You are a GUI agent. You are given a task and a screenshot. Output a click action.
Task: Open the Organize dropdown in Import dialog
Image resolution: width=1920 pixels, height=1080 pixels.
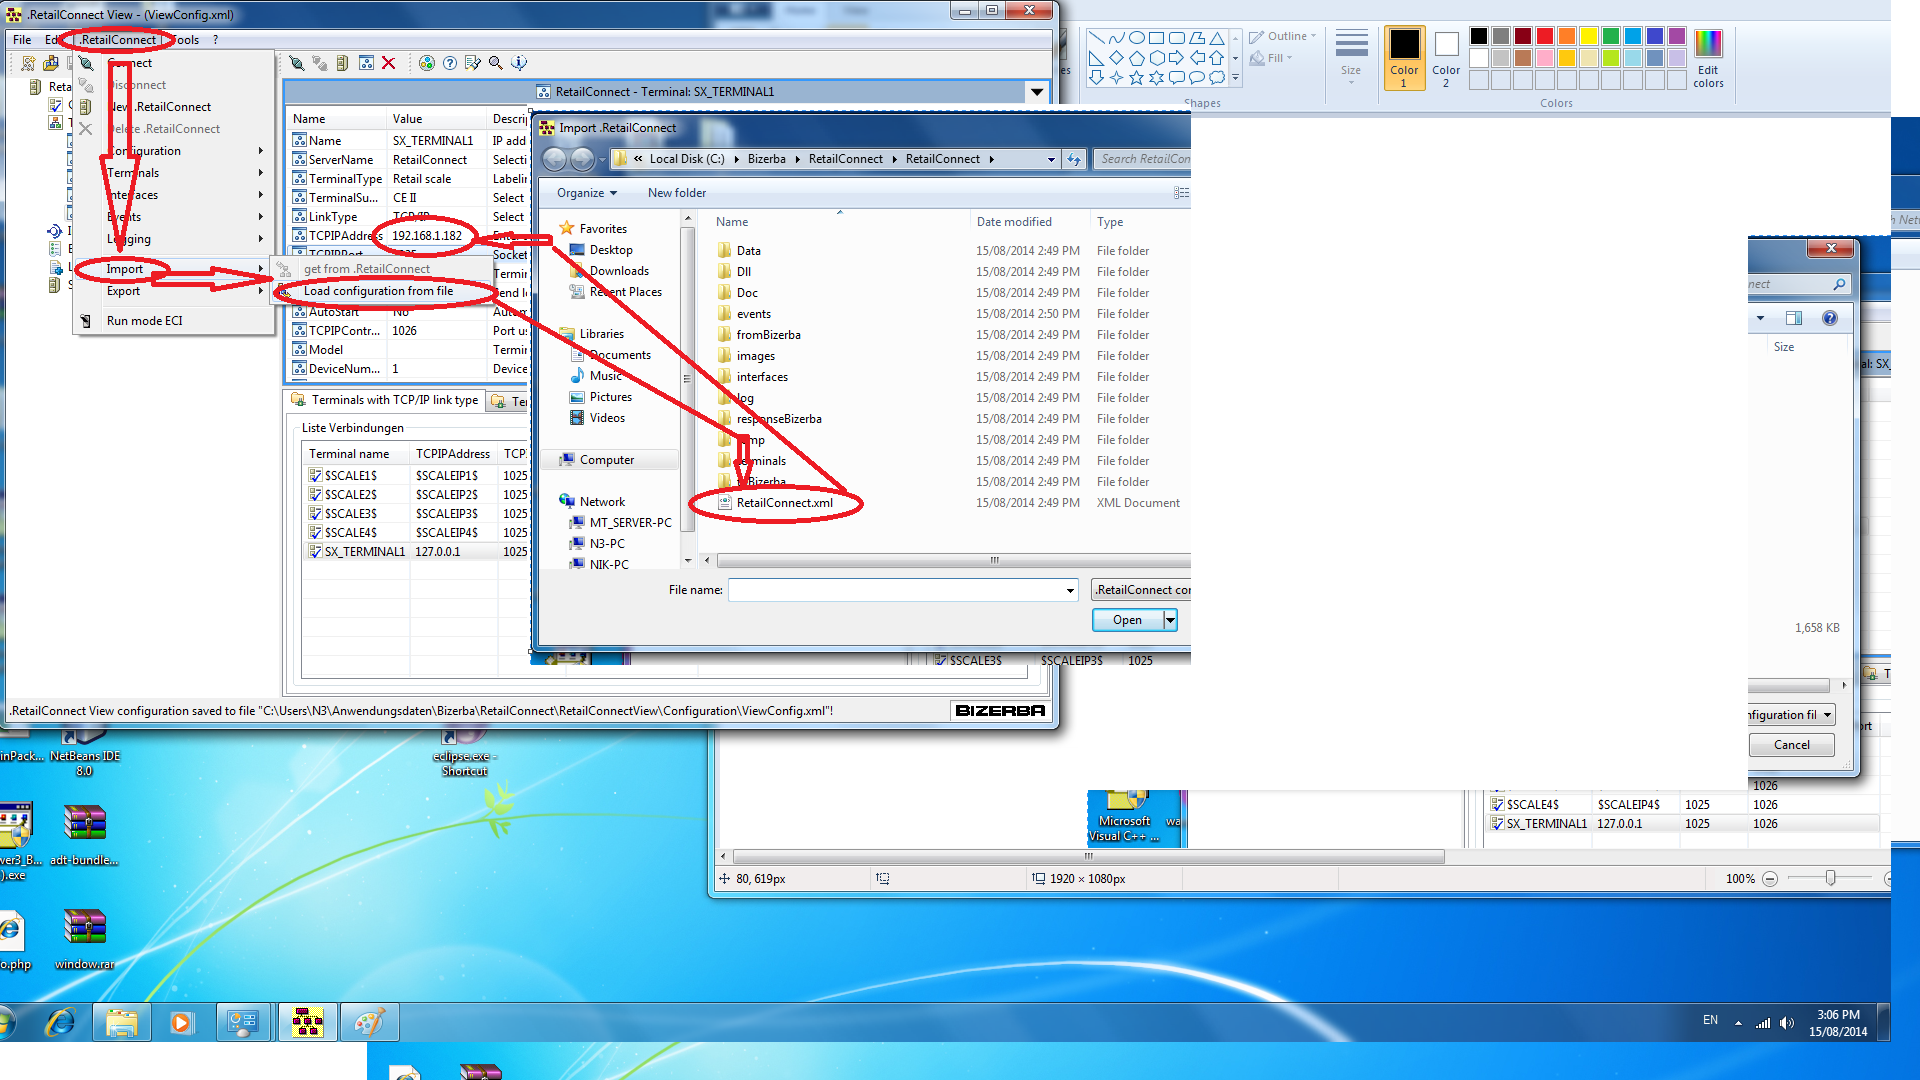point(587,193)
